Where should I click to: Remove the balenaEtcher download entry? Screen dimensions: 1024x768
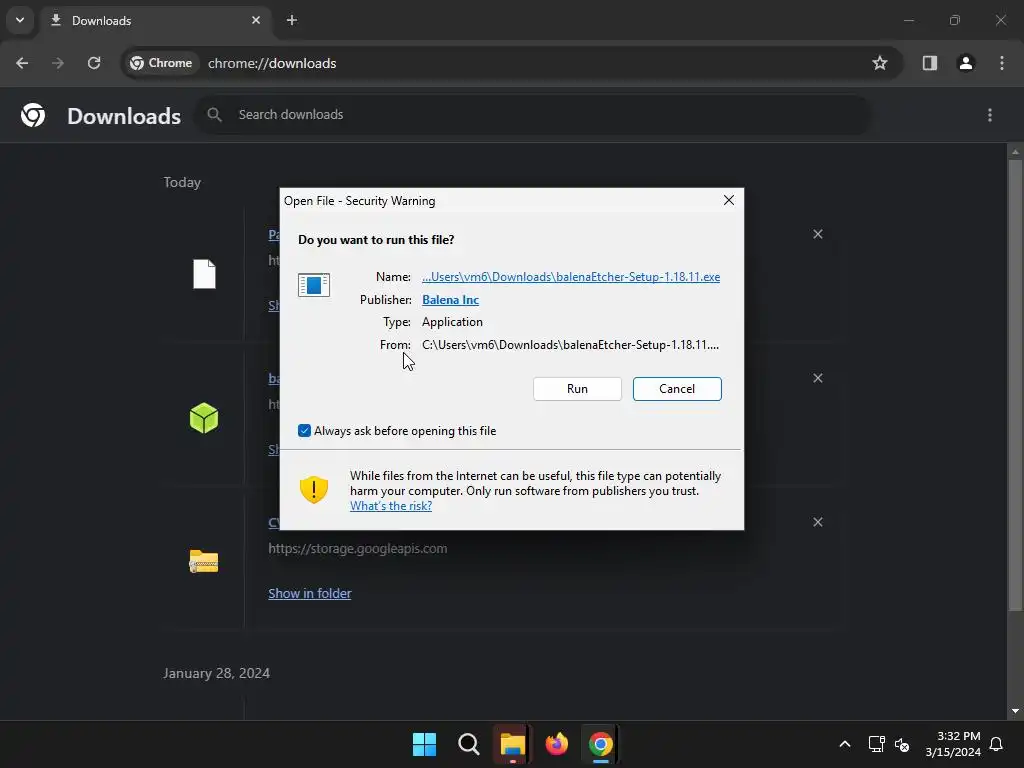point(818,378)
